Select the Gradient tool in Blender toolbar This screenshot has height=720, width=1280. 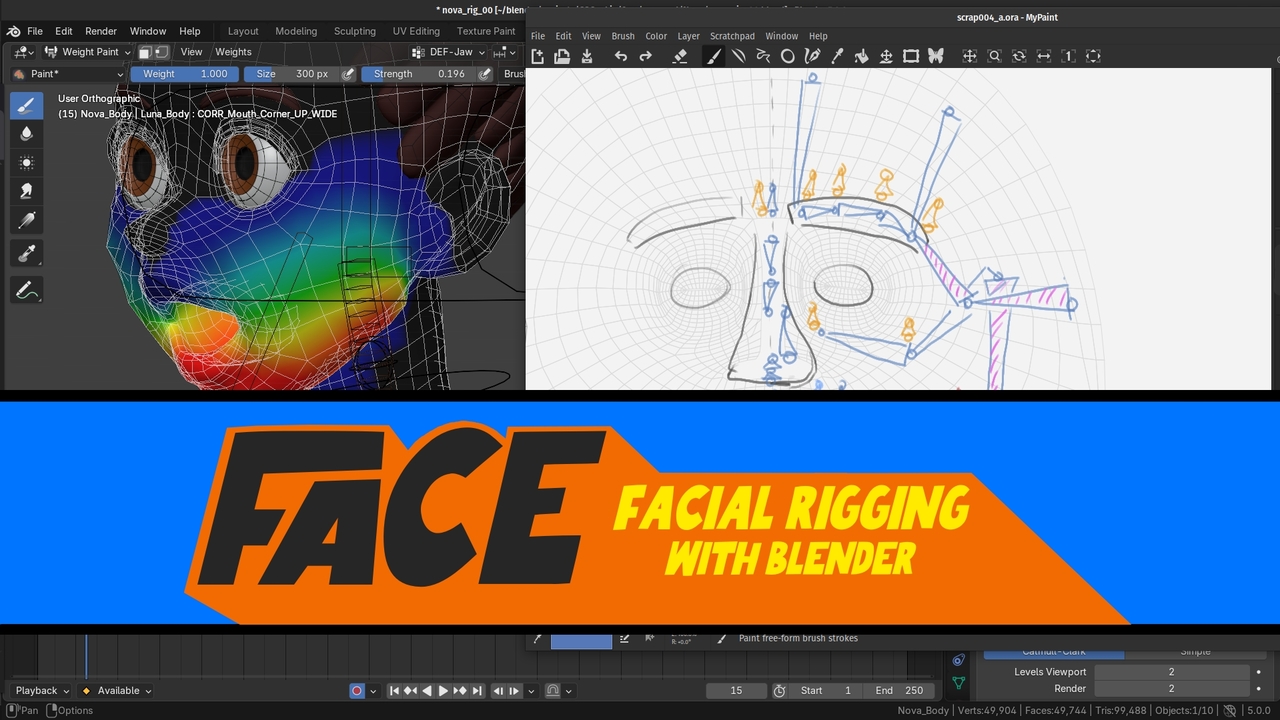tap(27, 219)
